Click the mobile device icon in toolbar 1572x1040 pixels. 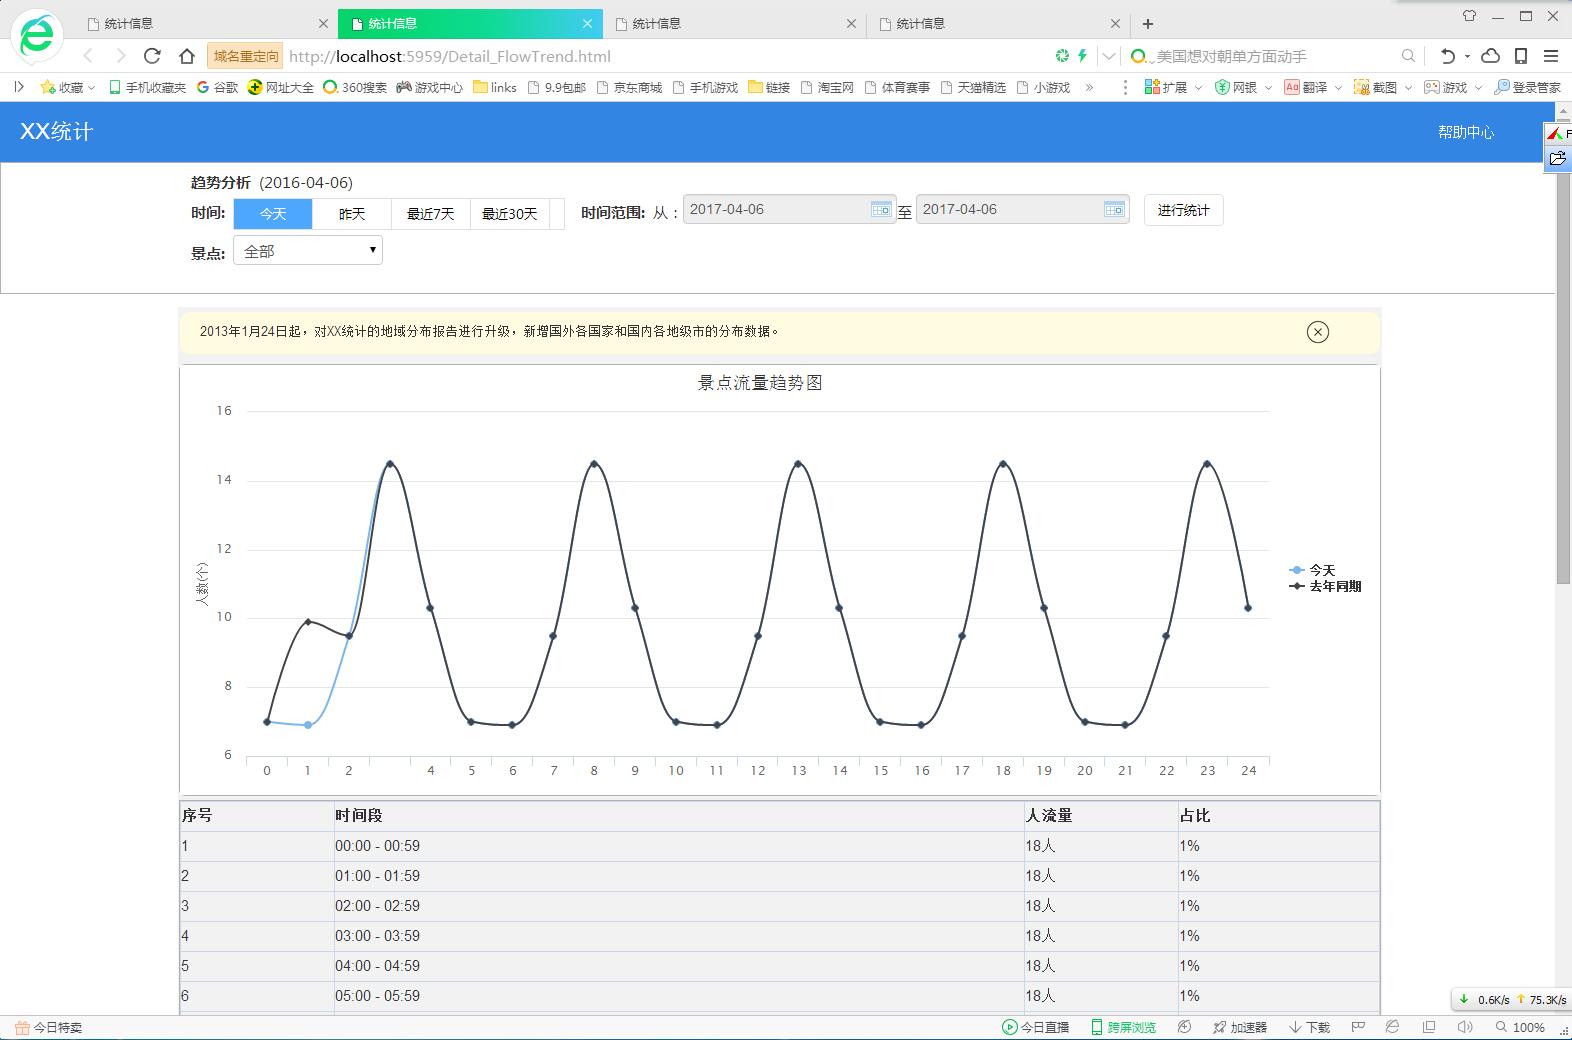click(x=1520, y=56)
